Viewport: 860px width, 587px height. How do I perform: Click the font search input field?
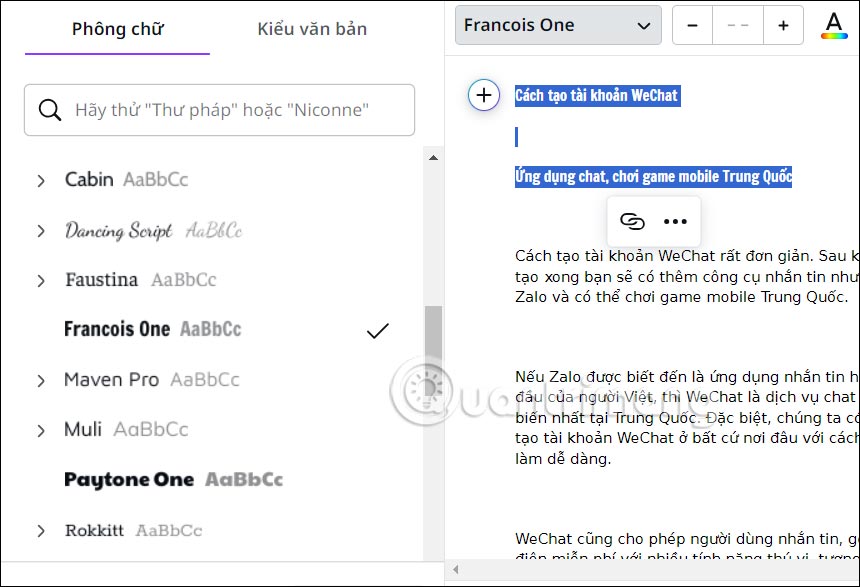[x=220, y=110]
